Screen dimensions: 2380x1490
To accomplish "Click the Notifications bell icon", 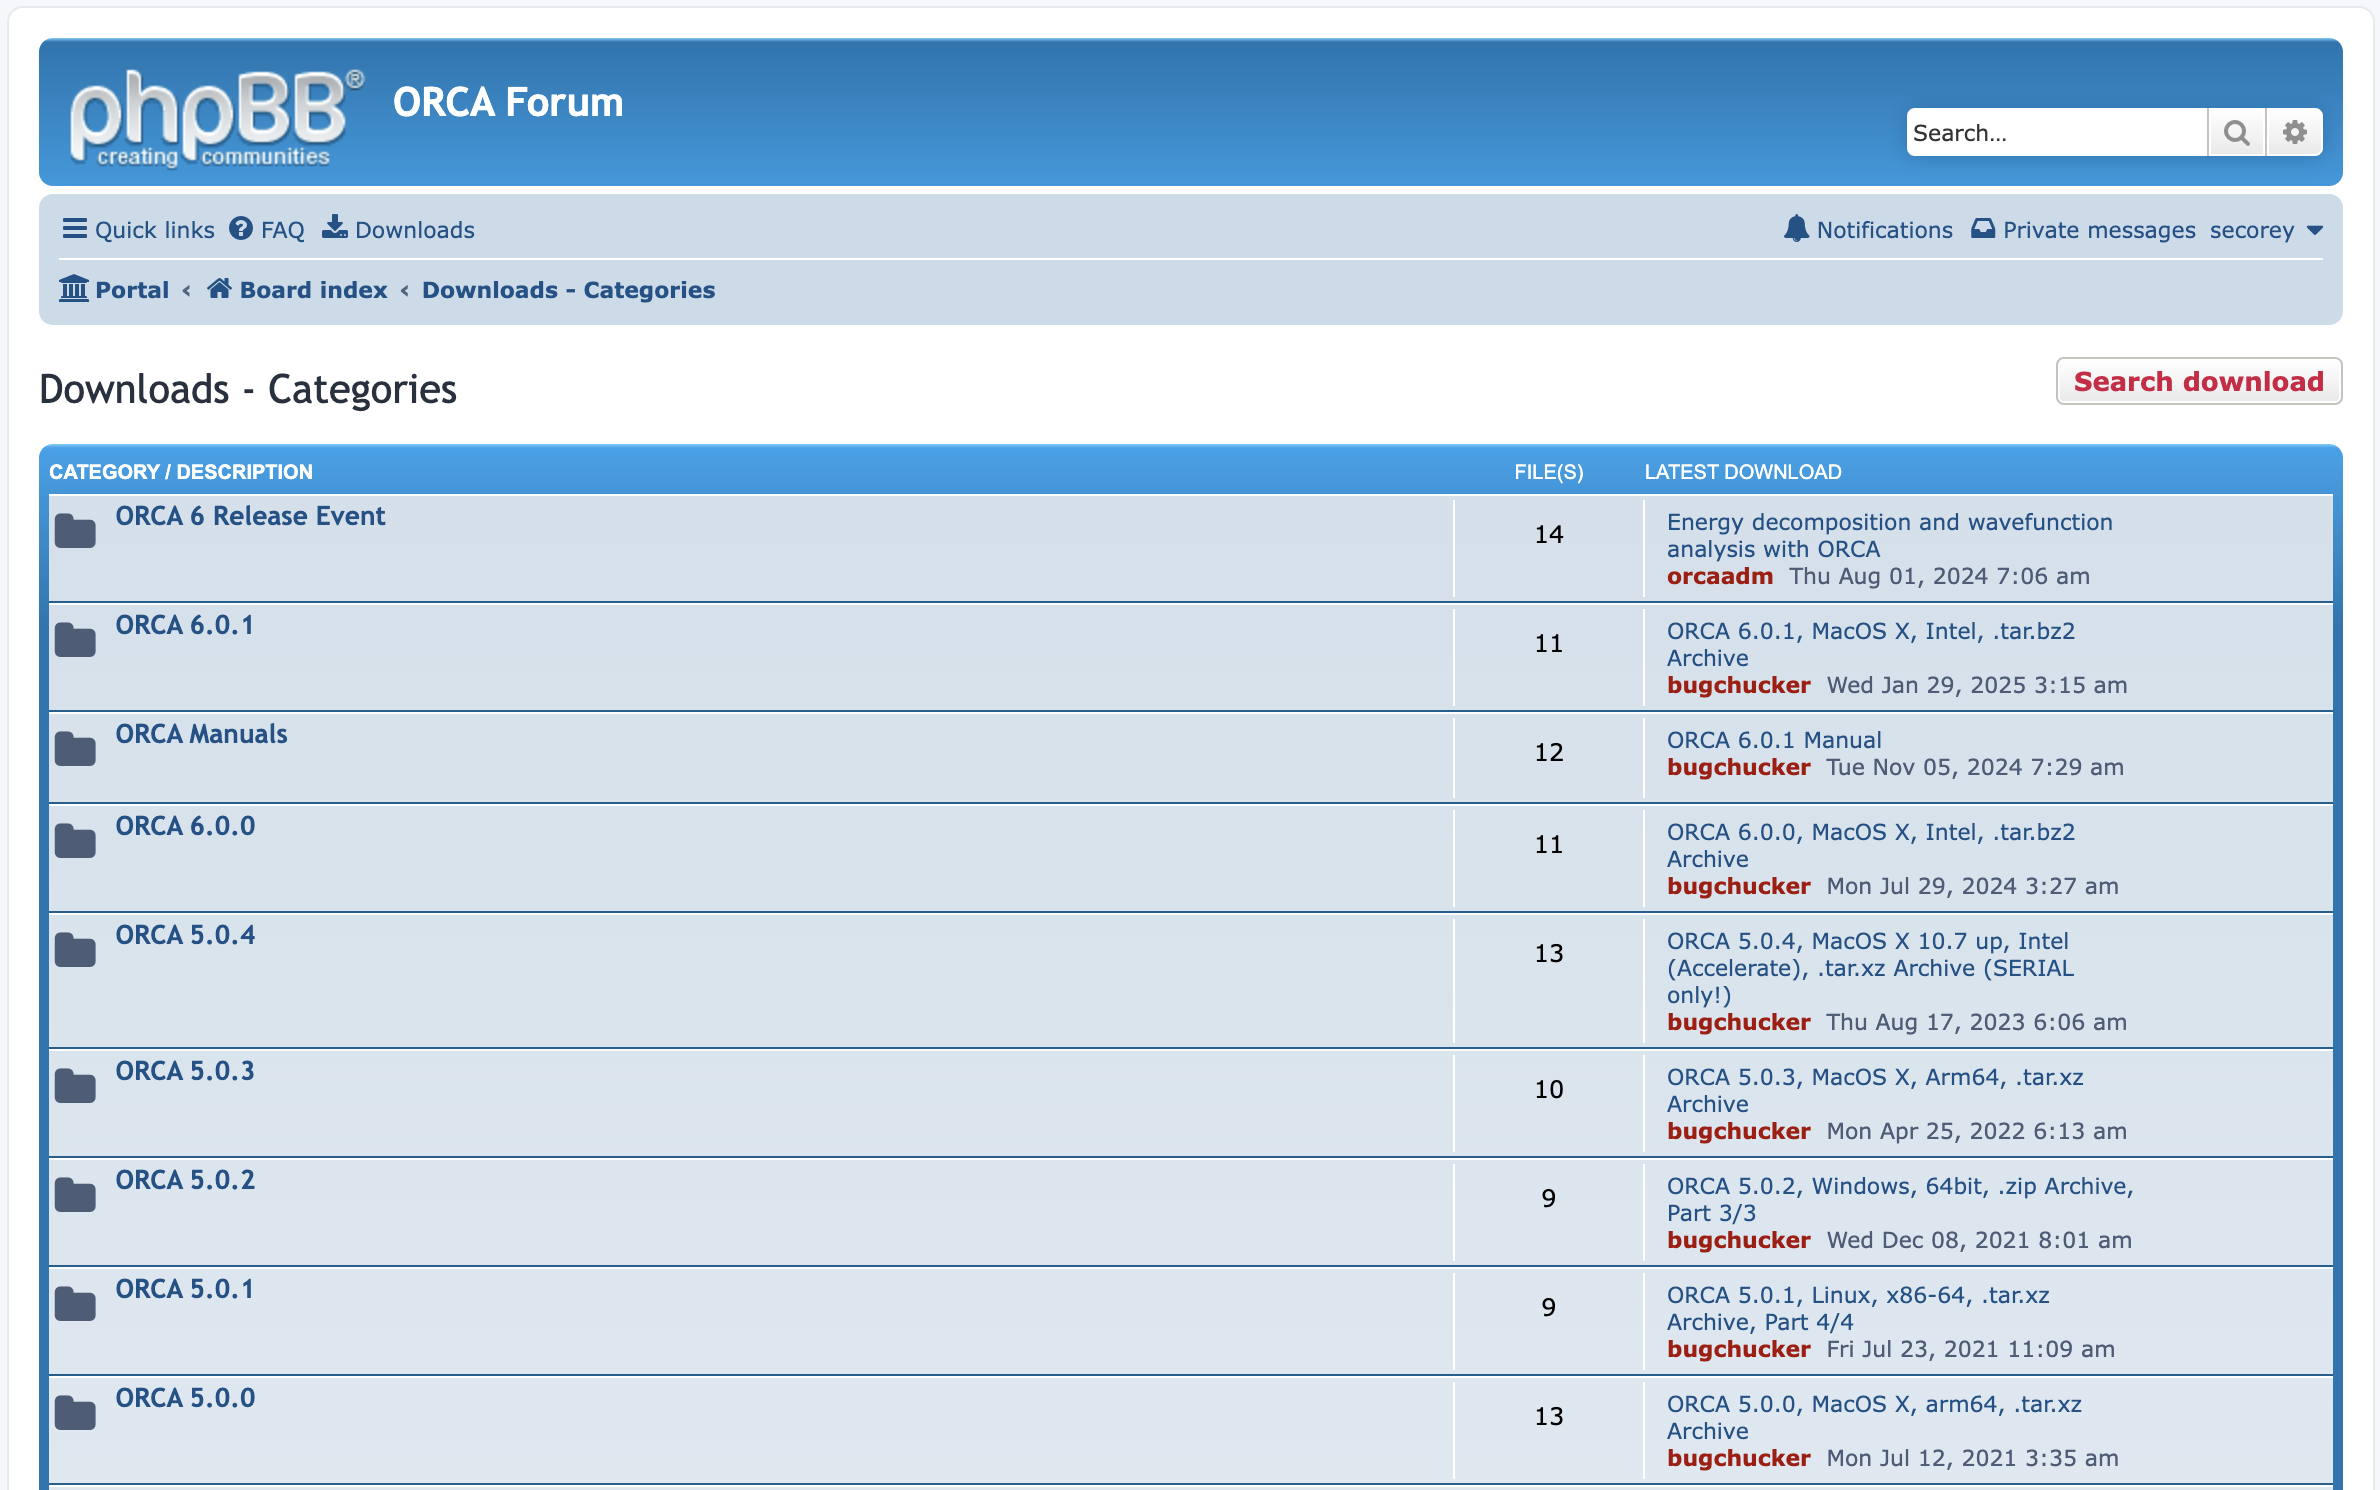I will pyautogui.click(x=1796, y=229).
